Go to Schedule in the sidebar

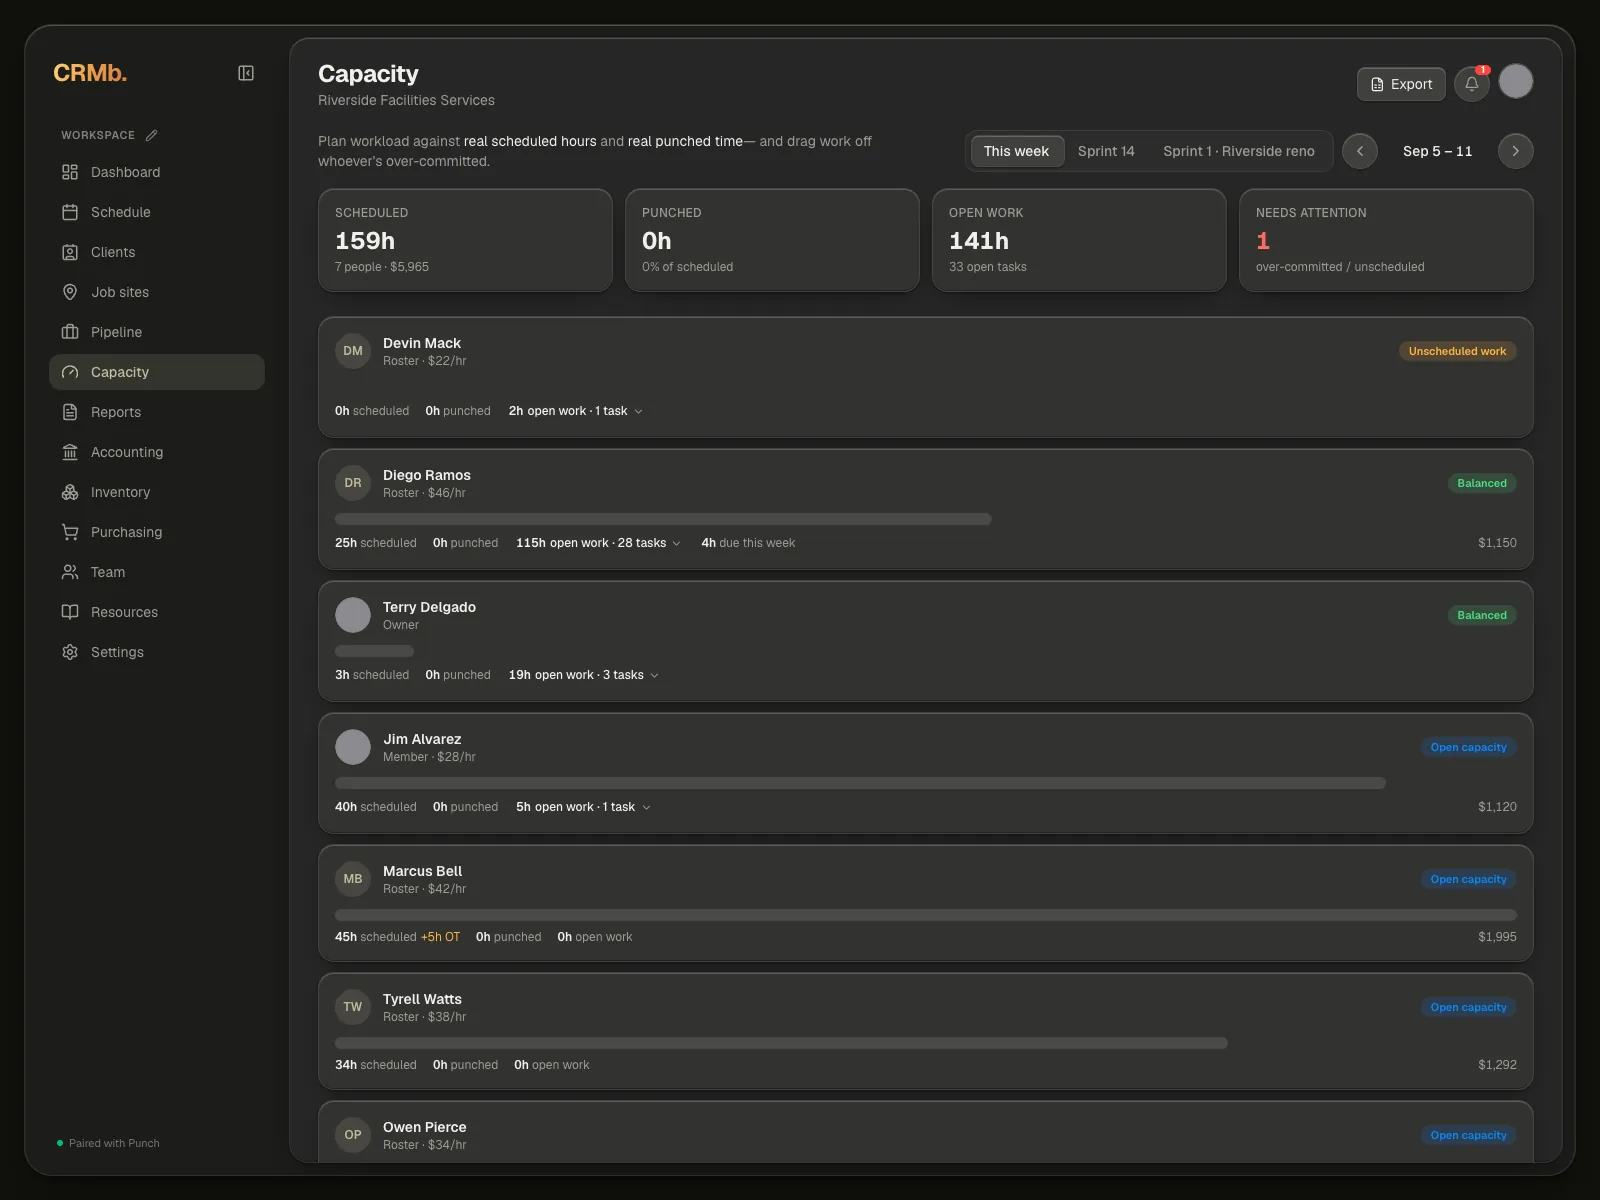[157, 212]
